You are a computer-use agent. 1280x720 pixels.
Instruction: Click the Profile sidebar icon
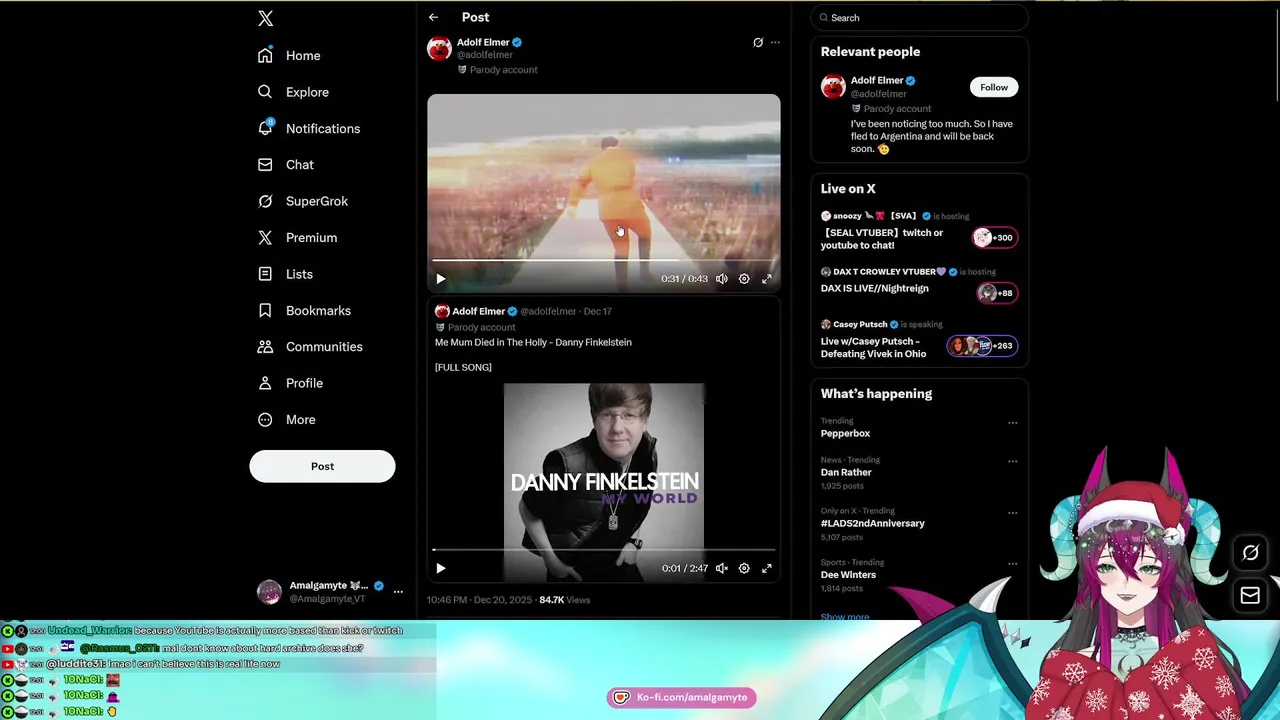pyautogui.click(x=265, y=383)
